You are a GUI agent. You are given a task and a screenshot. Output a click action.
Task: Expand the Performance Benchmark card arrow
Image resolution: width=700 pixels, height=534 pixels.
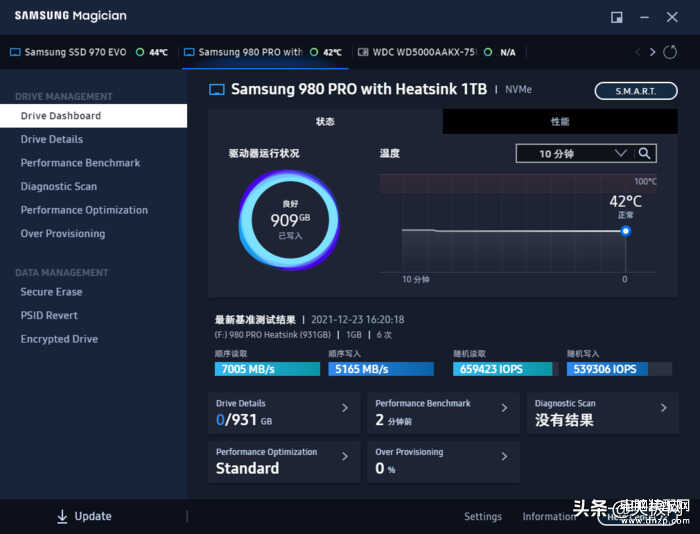pos(504,408)
